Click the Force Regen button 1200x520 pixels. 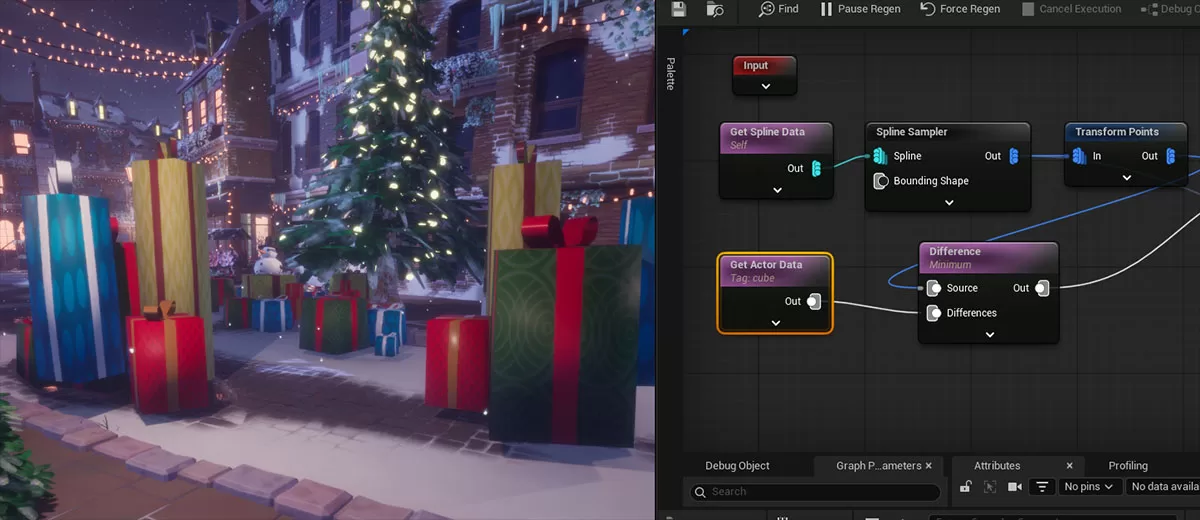coord(959,9)
